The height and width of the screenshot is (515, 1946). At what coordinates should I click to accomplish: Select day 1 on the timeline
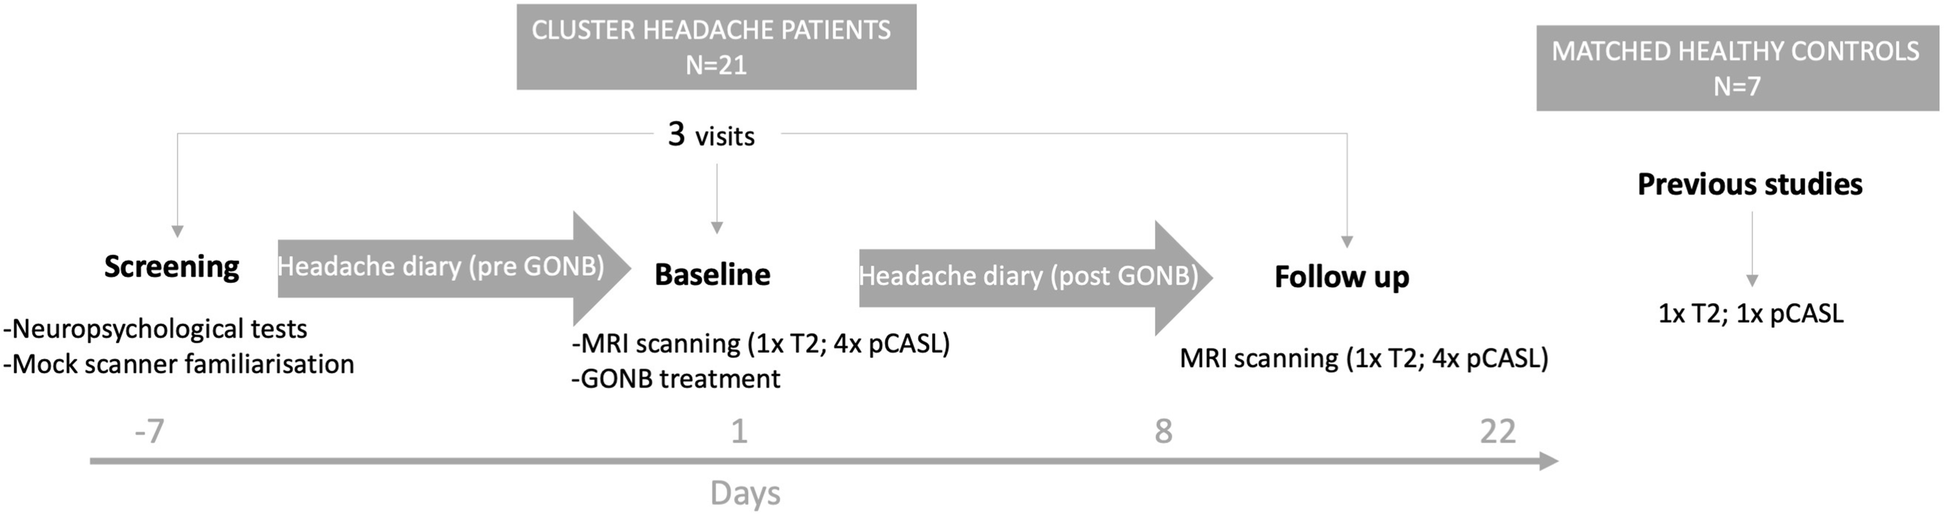738,431
